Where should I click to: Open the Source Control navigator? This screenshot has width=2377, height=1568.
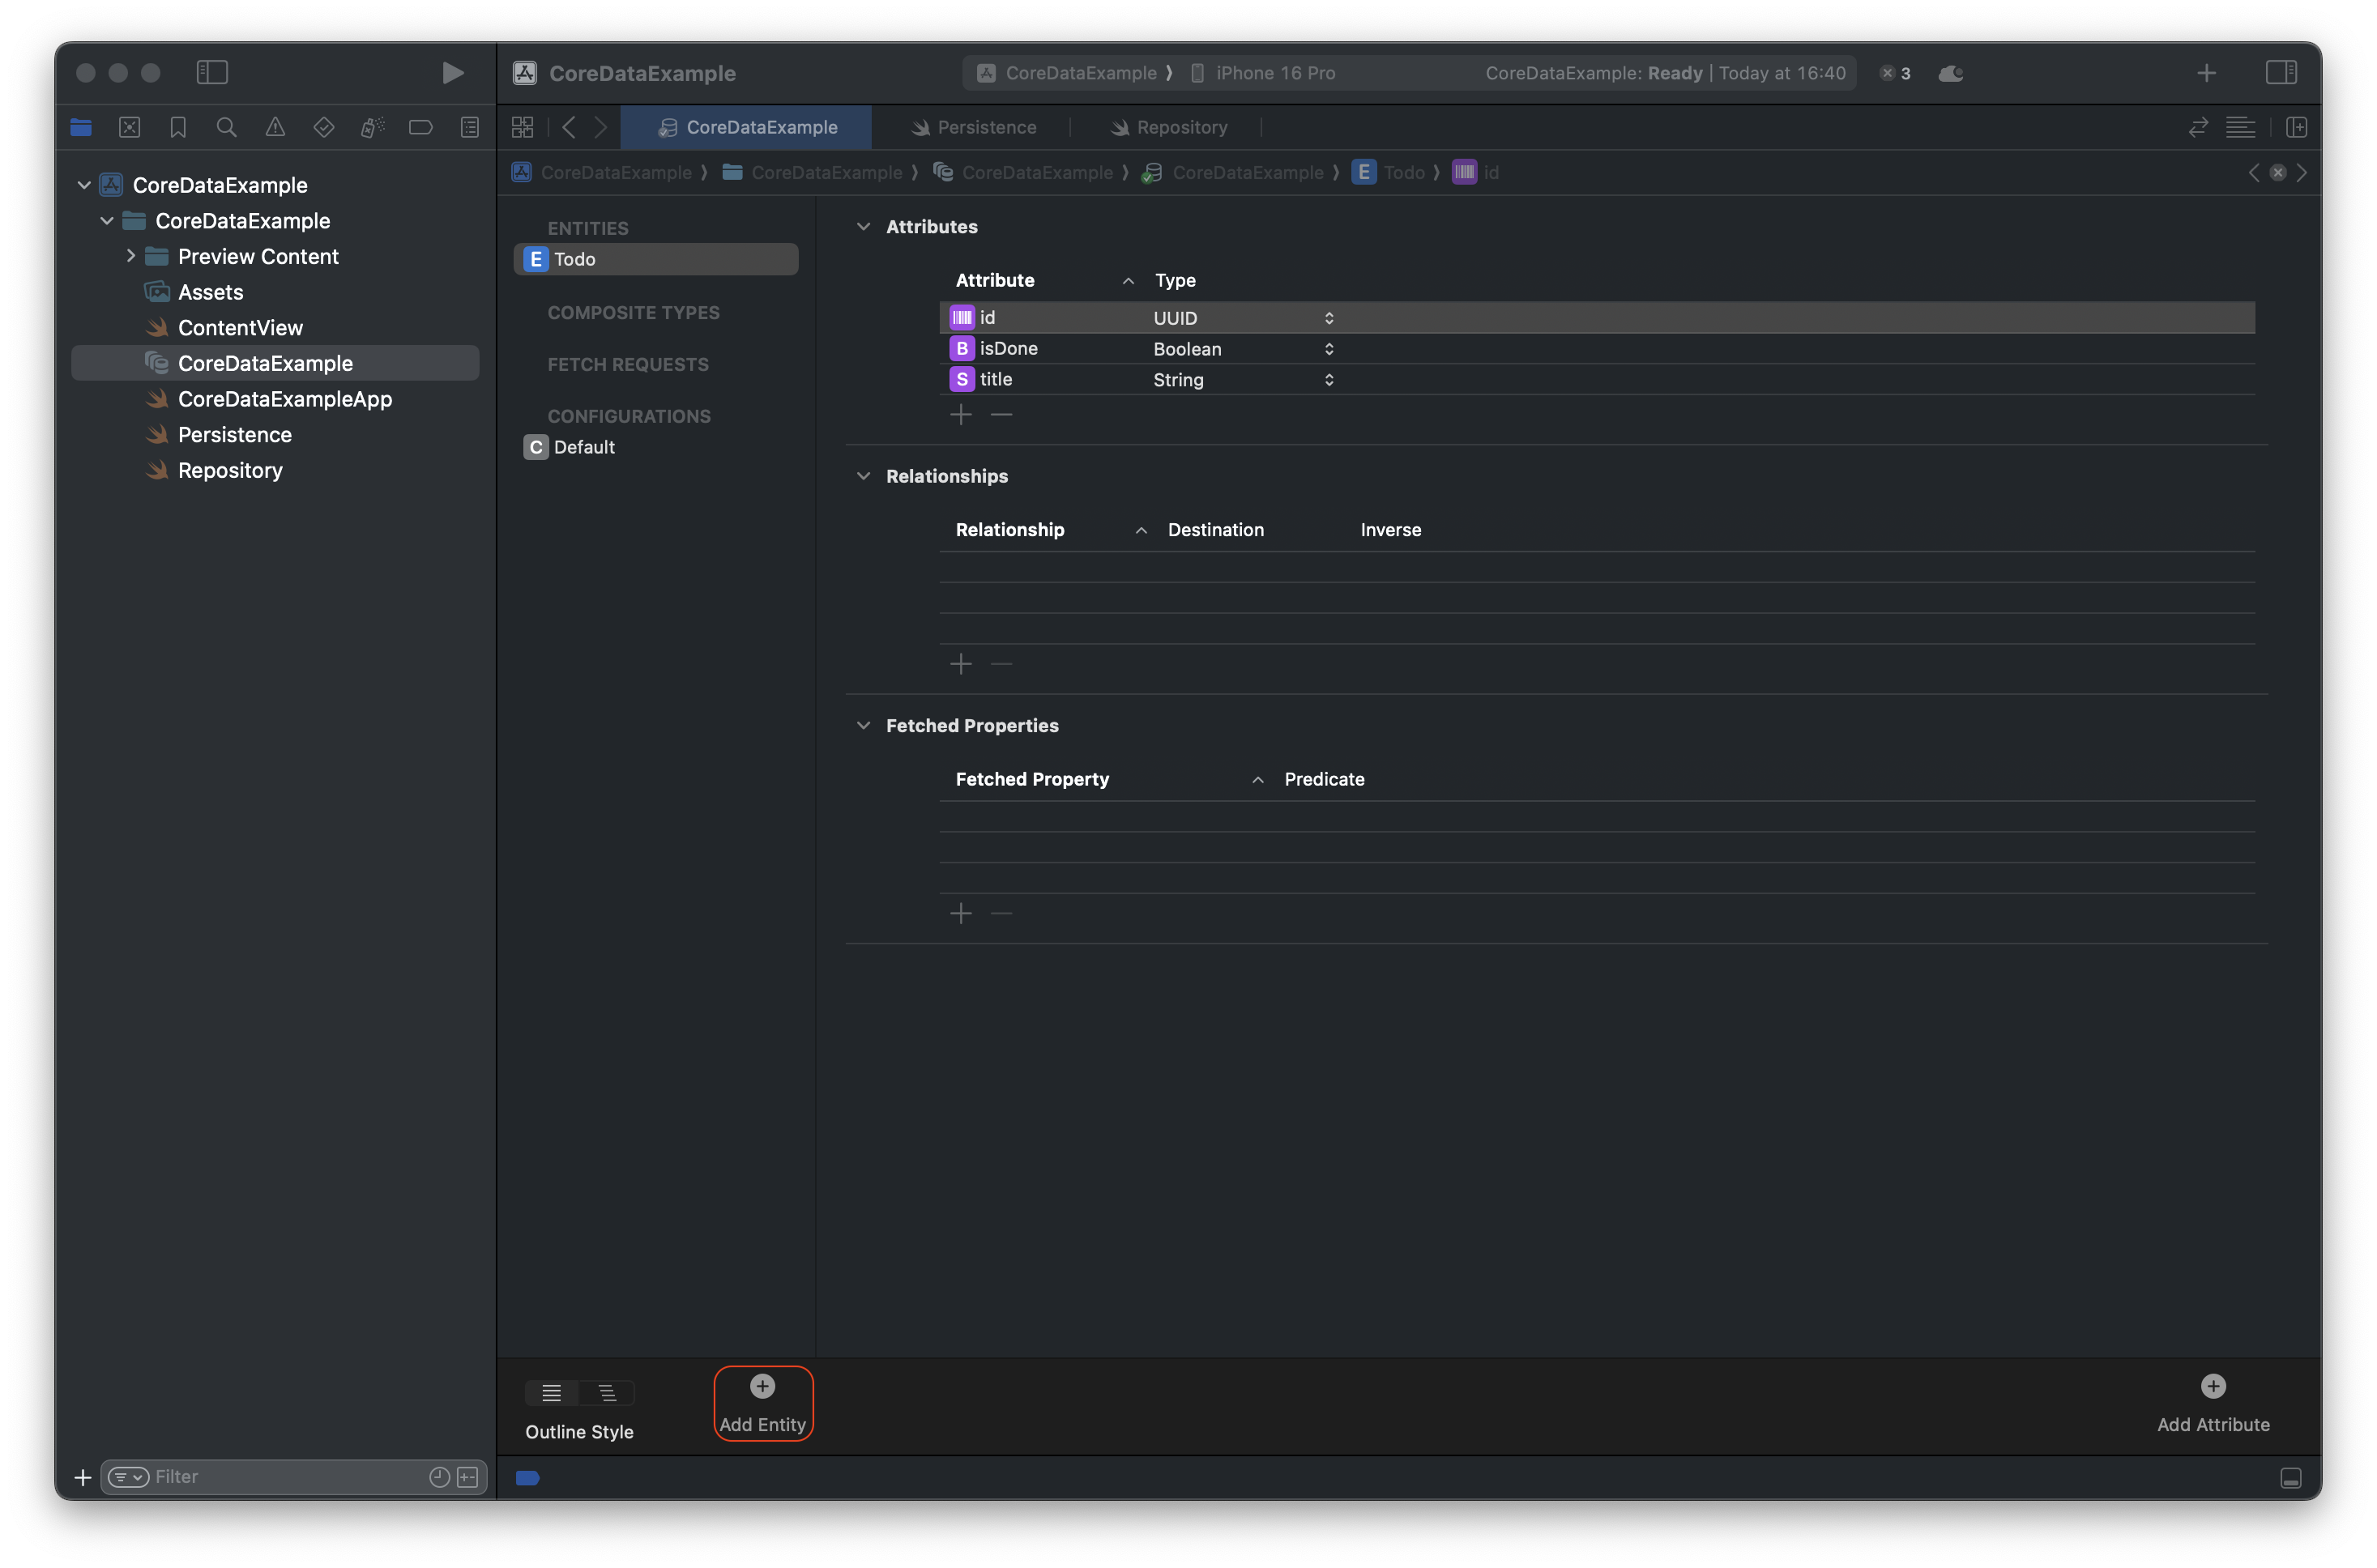point(130,127)
